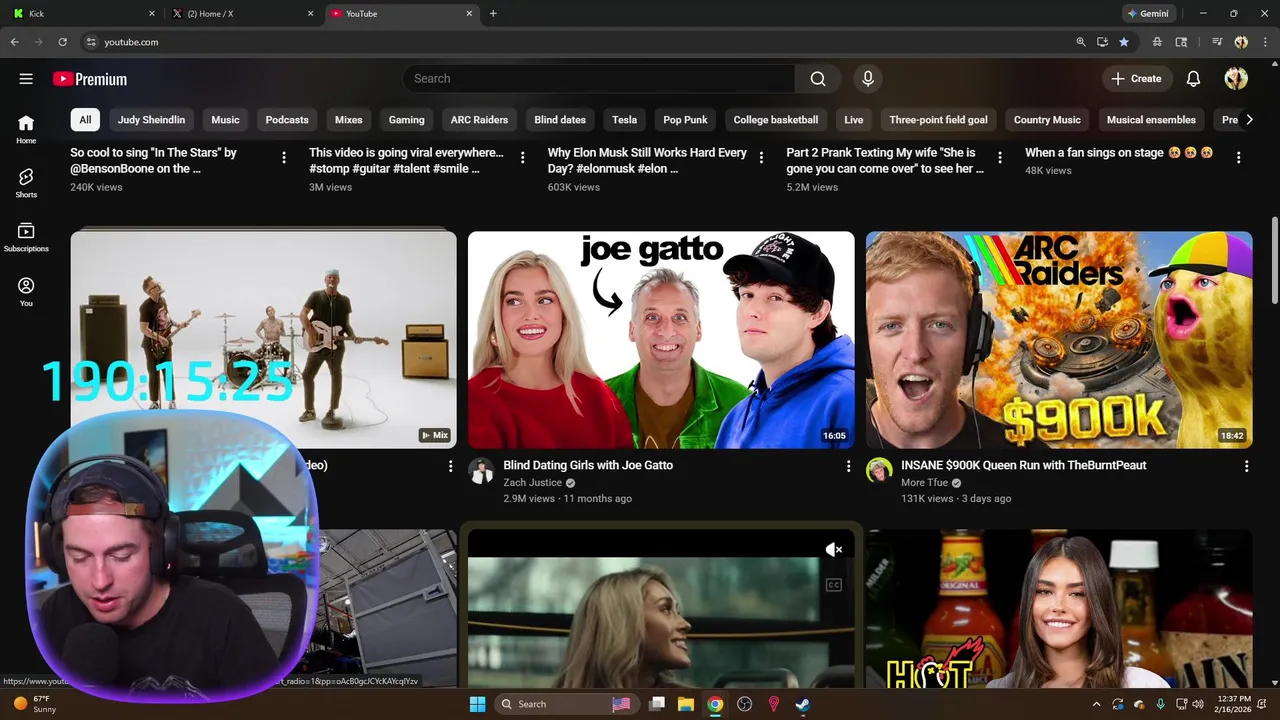Select the Live chip
The width and height of the screenshot is (1280, 720).
point(853,120)
